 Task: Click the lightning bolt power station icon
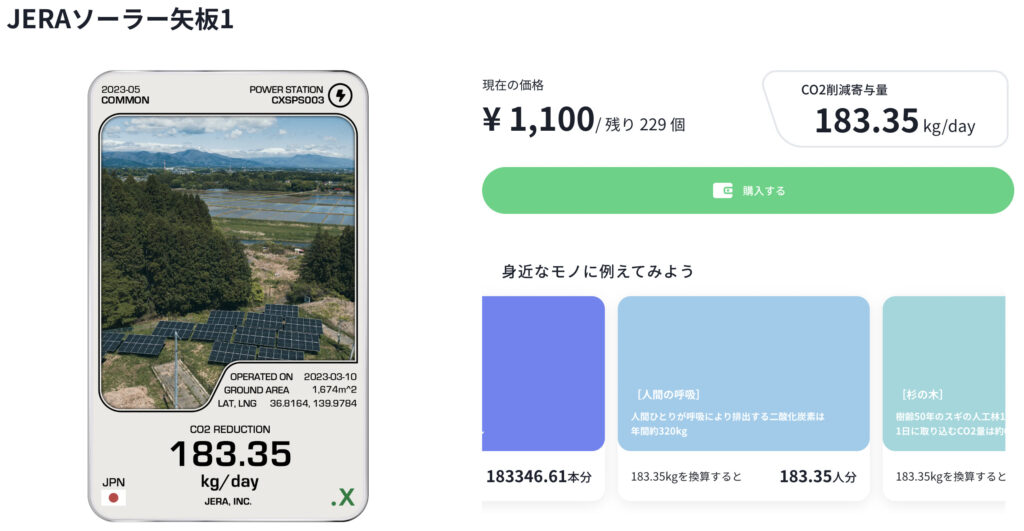tap(341, 95)
